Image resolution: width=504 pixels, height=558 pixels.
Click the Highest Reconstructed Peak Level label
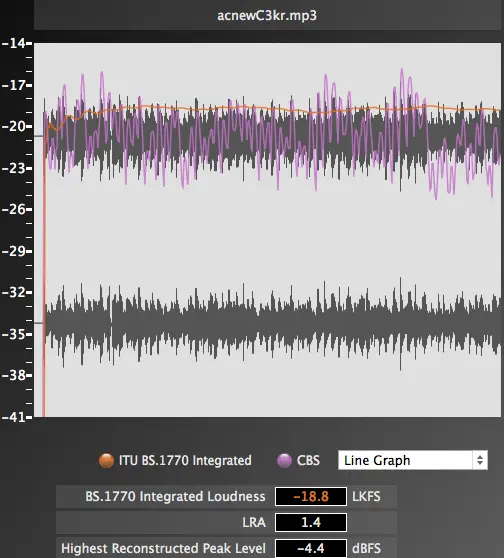(163, 548)
